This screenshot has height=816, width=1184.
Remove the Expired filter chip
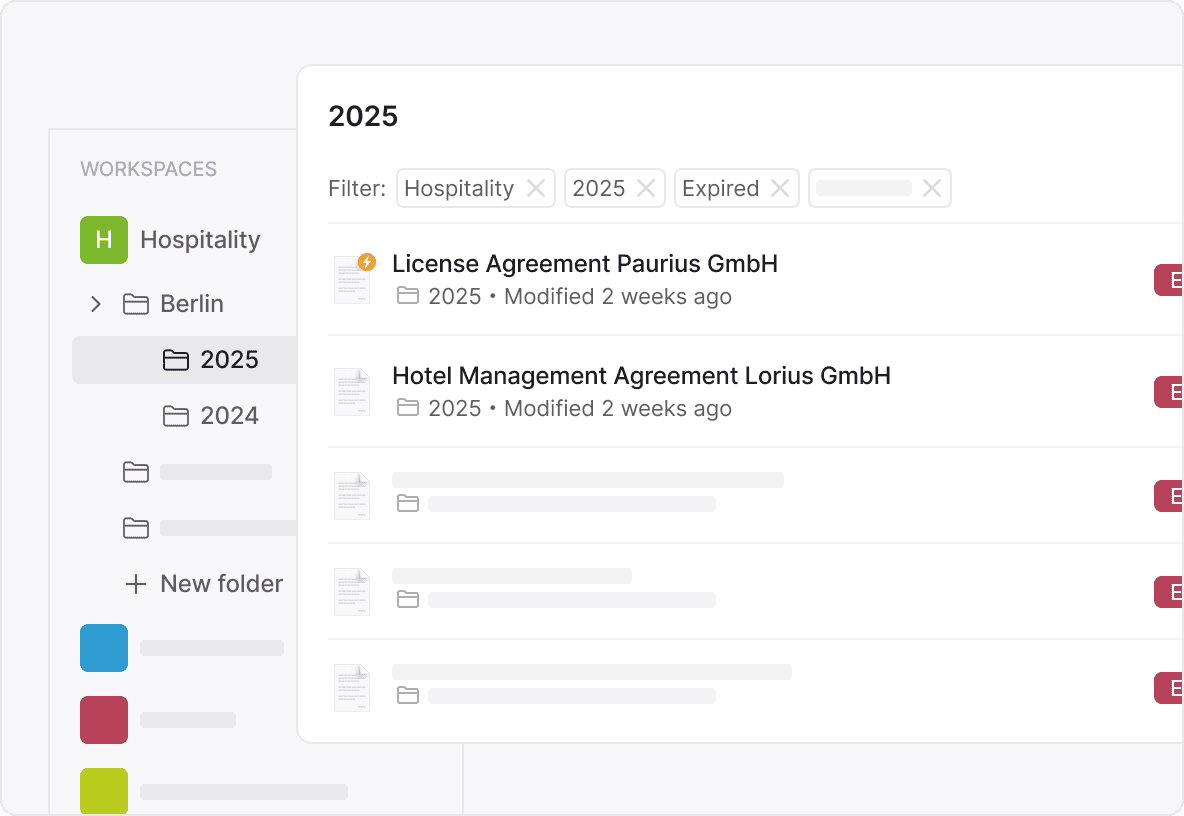coord(780,188)
